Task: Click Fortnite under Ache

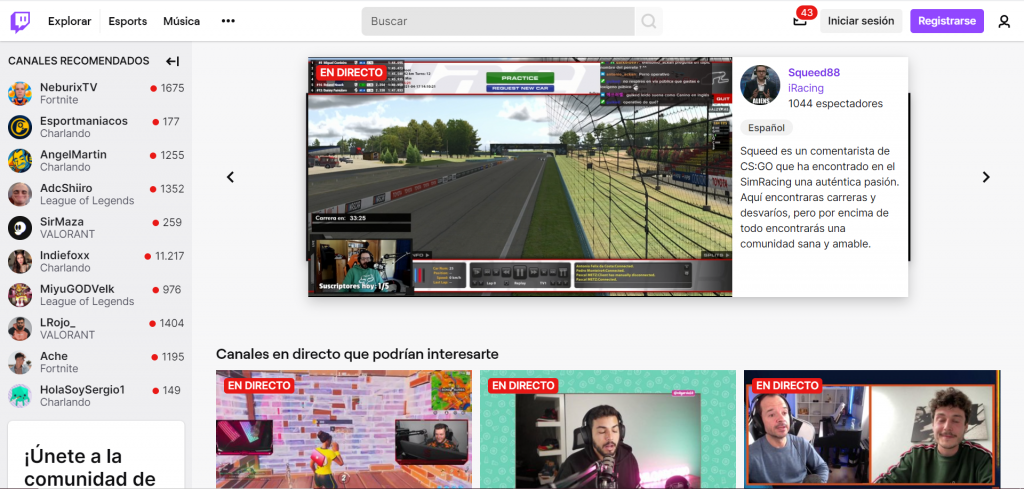Action: click(59, 369)
